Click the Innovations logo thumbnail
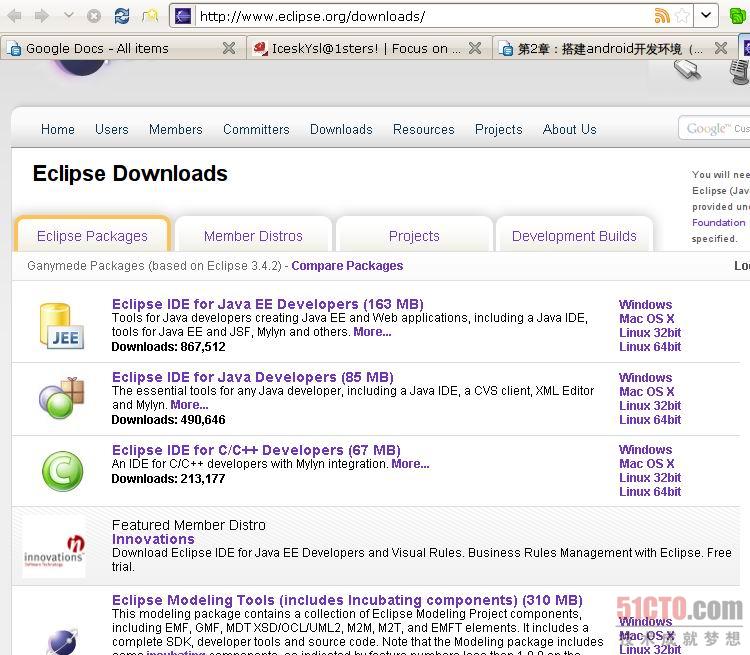This screenshot has height=655, width=750. (x=54, y=548)
